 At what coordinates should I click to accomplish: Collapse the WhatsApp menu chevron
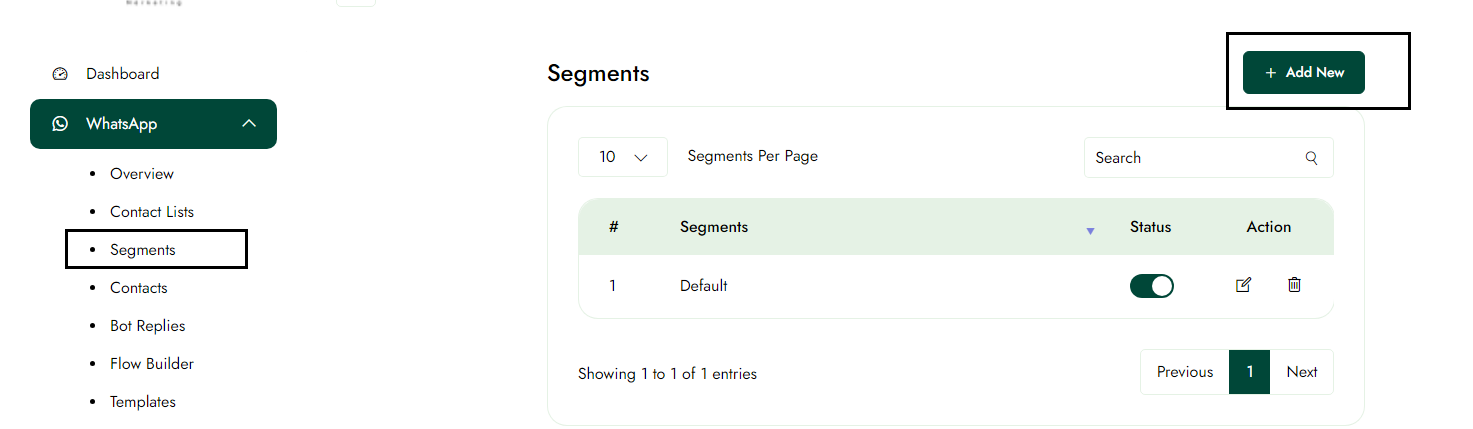tap(250, 124)
